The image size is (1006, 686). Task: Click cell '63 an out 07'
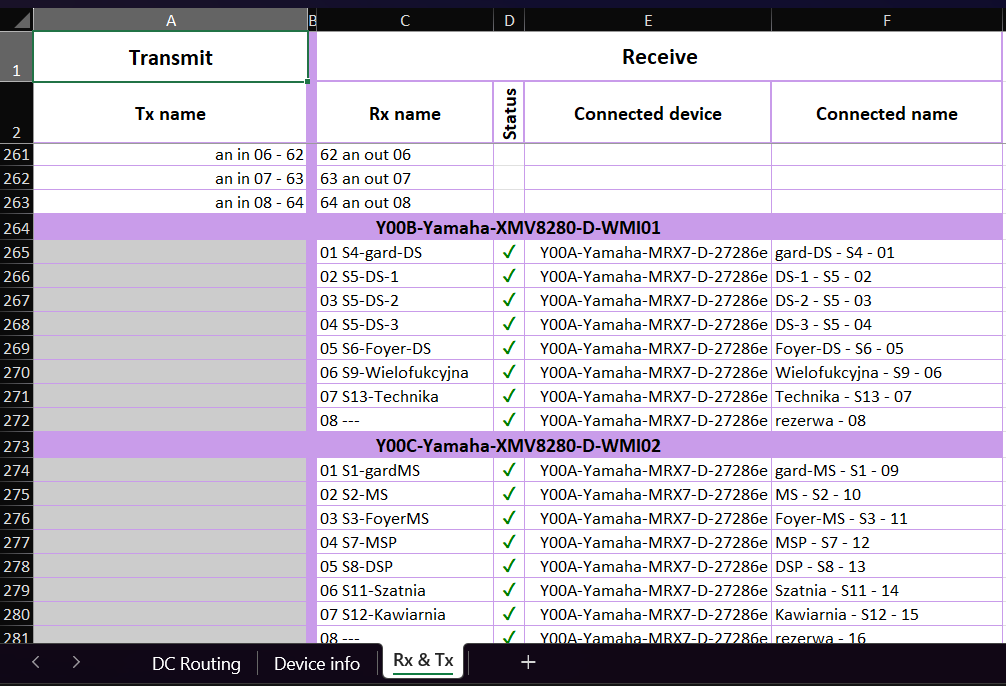[405, 178]
